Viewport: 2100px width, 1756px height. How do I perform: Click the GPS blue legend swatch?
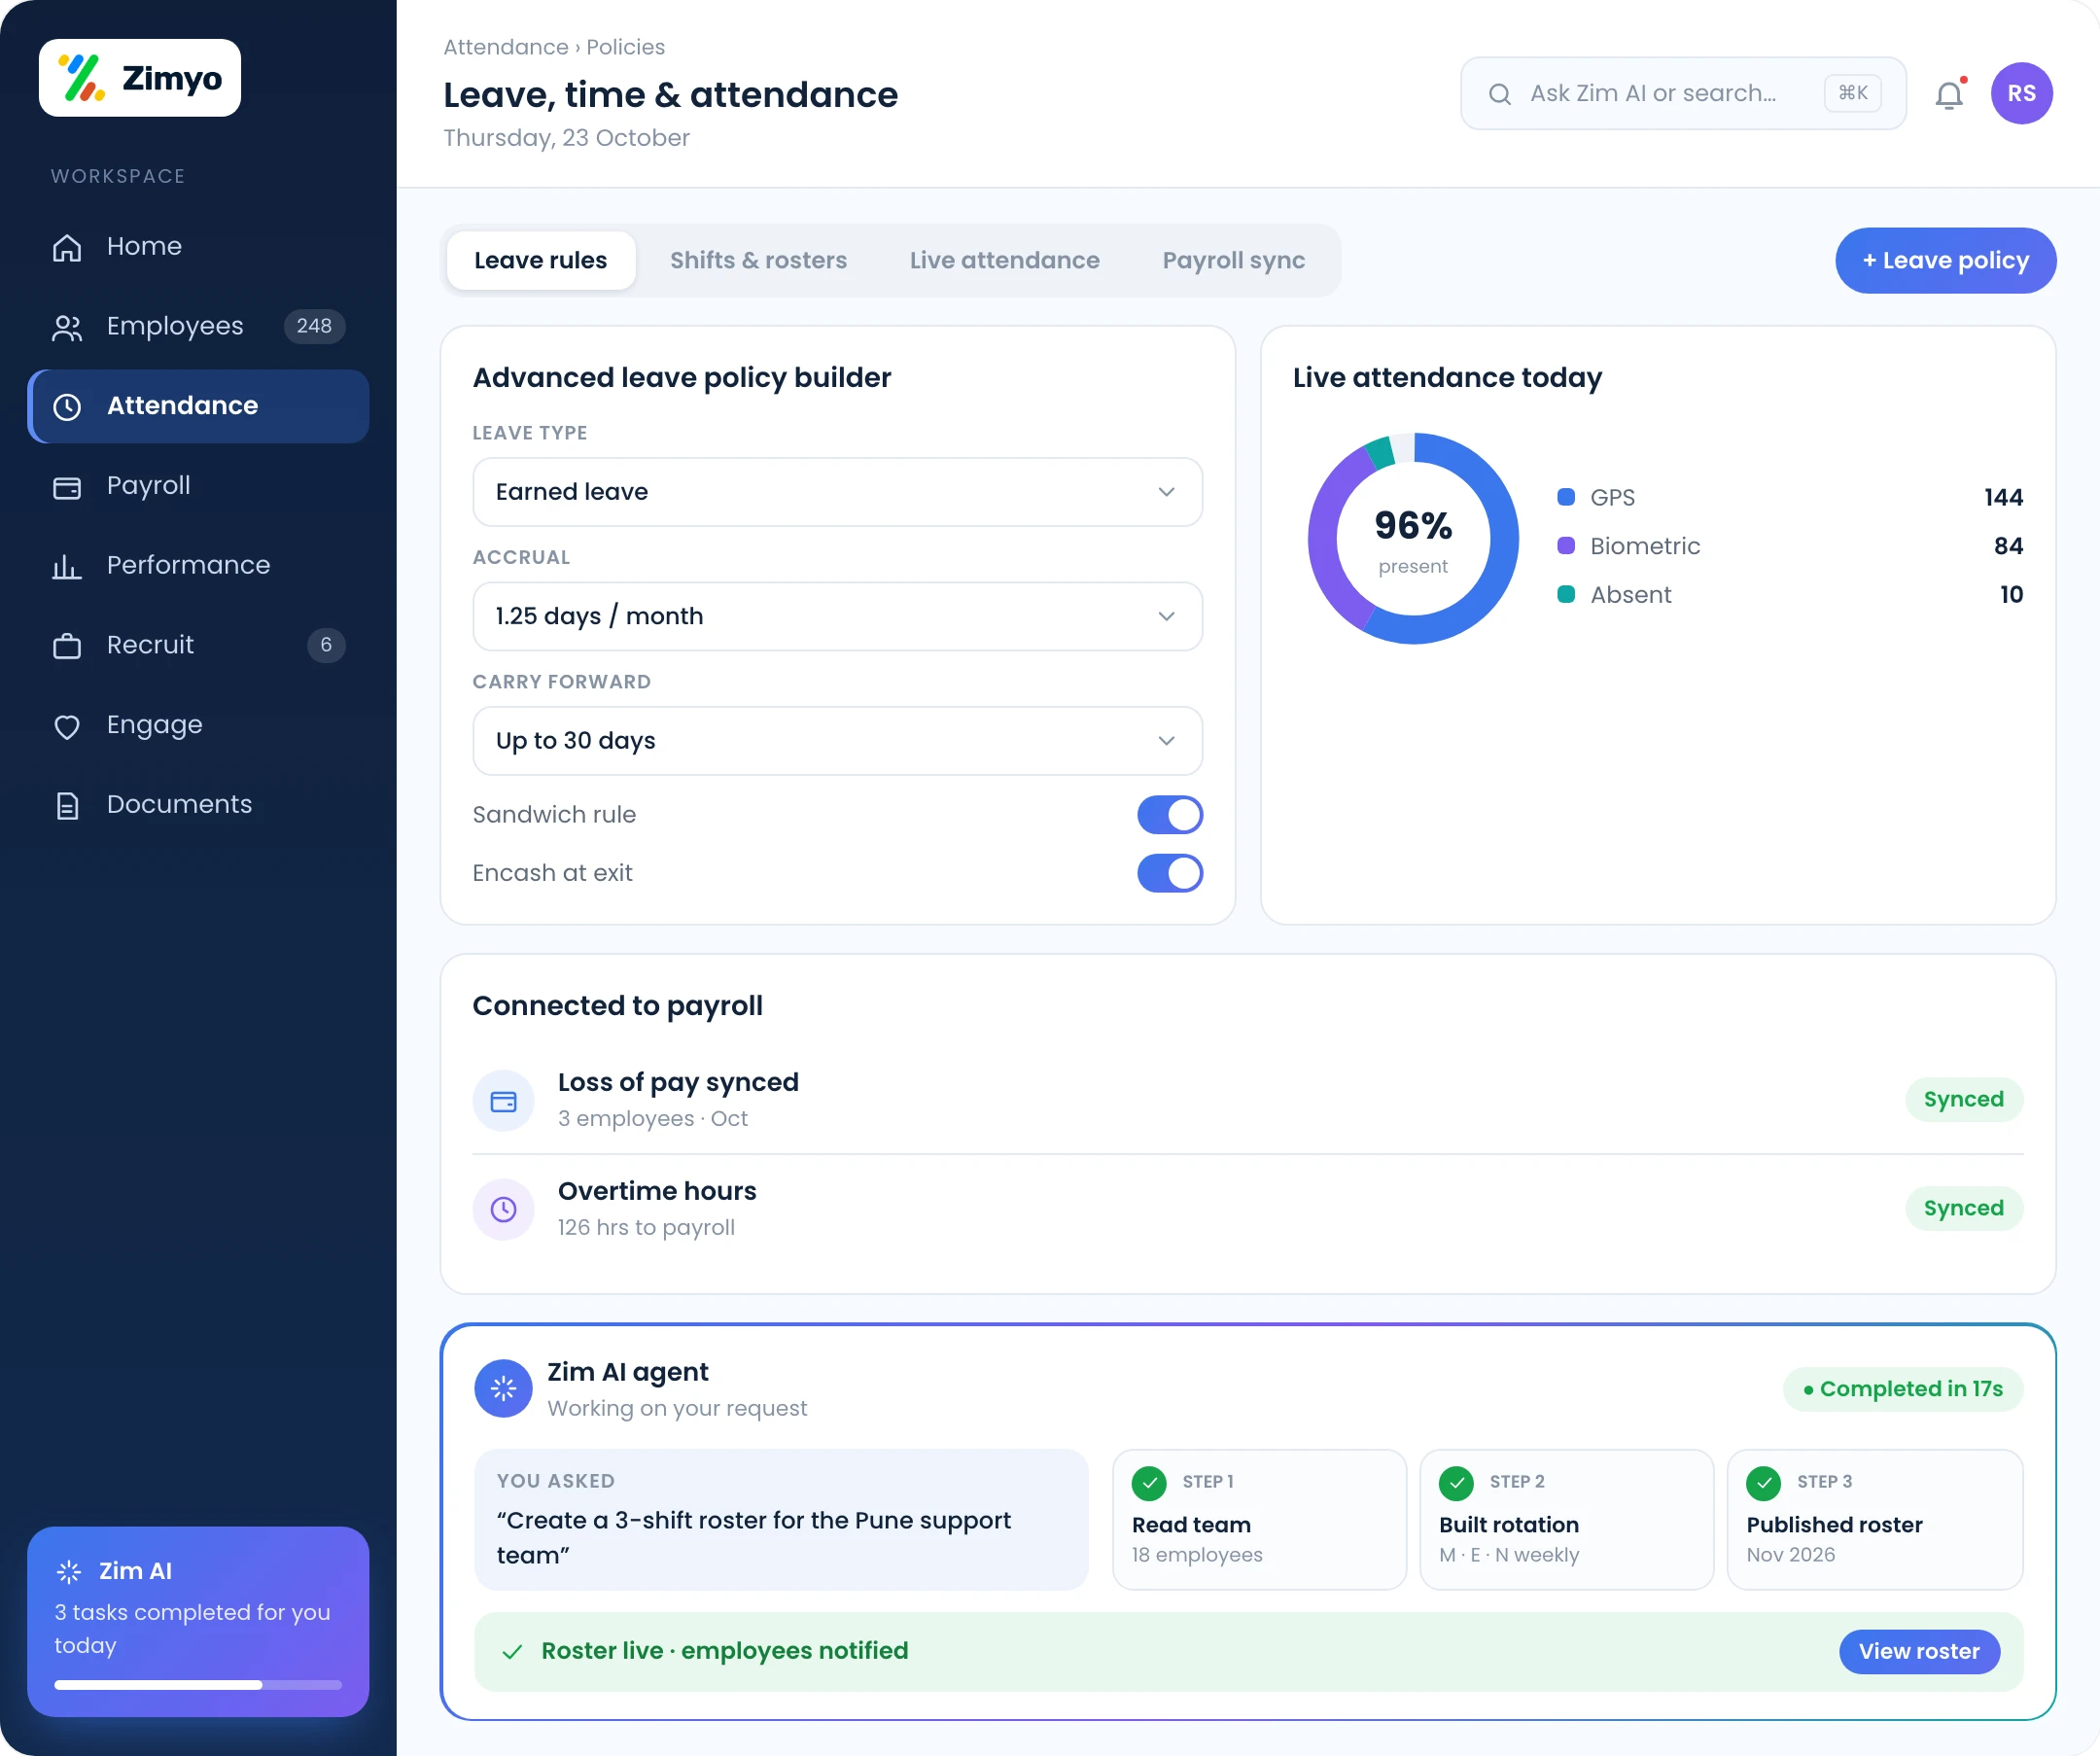click(x=1566, y=497)
